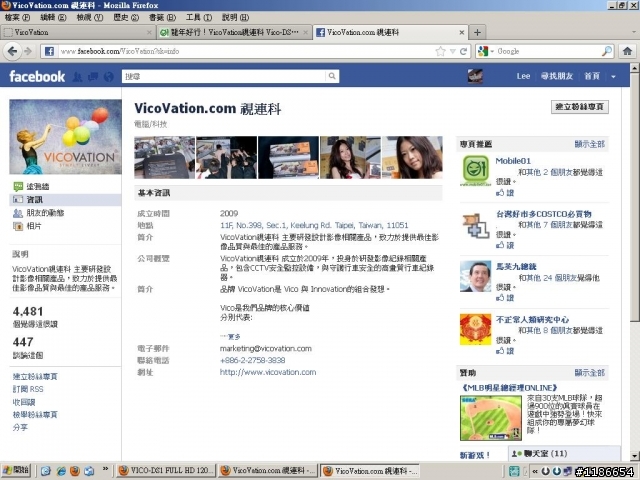640x480 pixels.
Task: Open the 歷史 menu
Action: pos(126,18)
